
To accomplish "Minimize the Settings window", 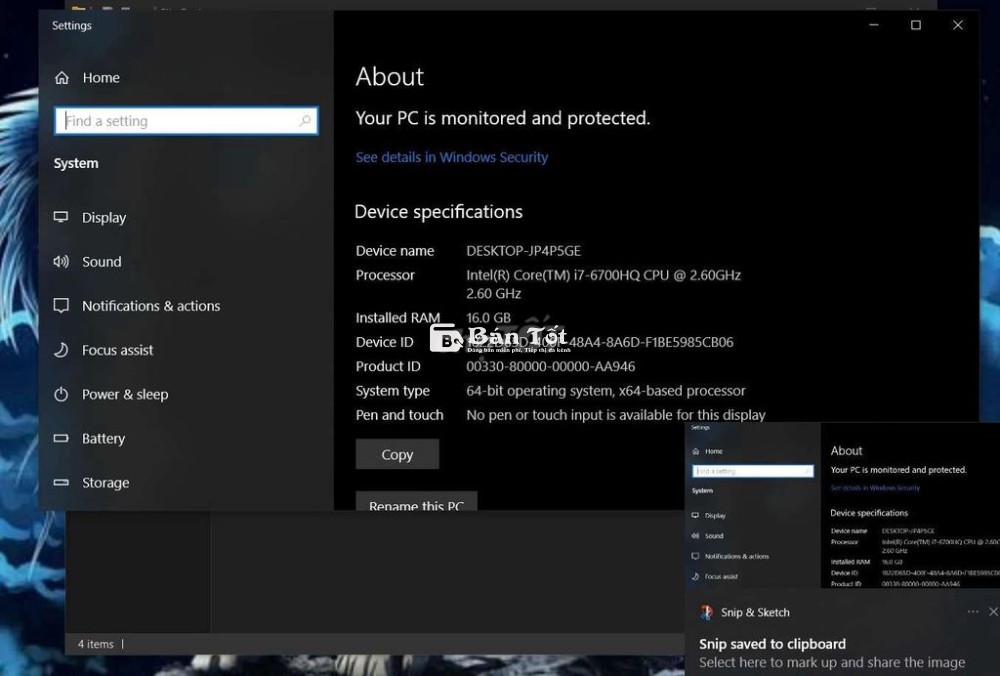I will [x=874, y=25].
